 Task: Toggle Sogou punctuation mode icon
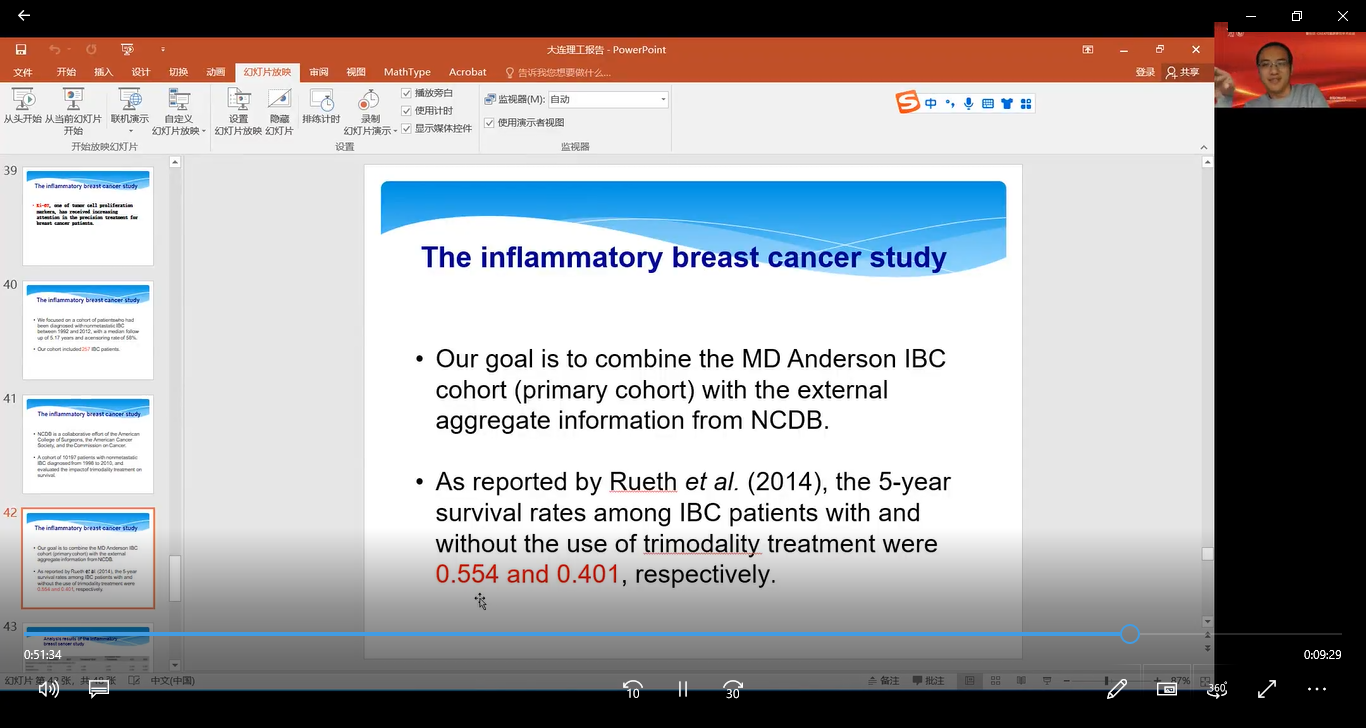(x=950, y=103)
